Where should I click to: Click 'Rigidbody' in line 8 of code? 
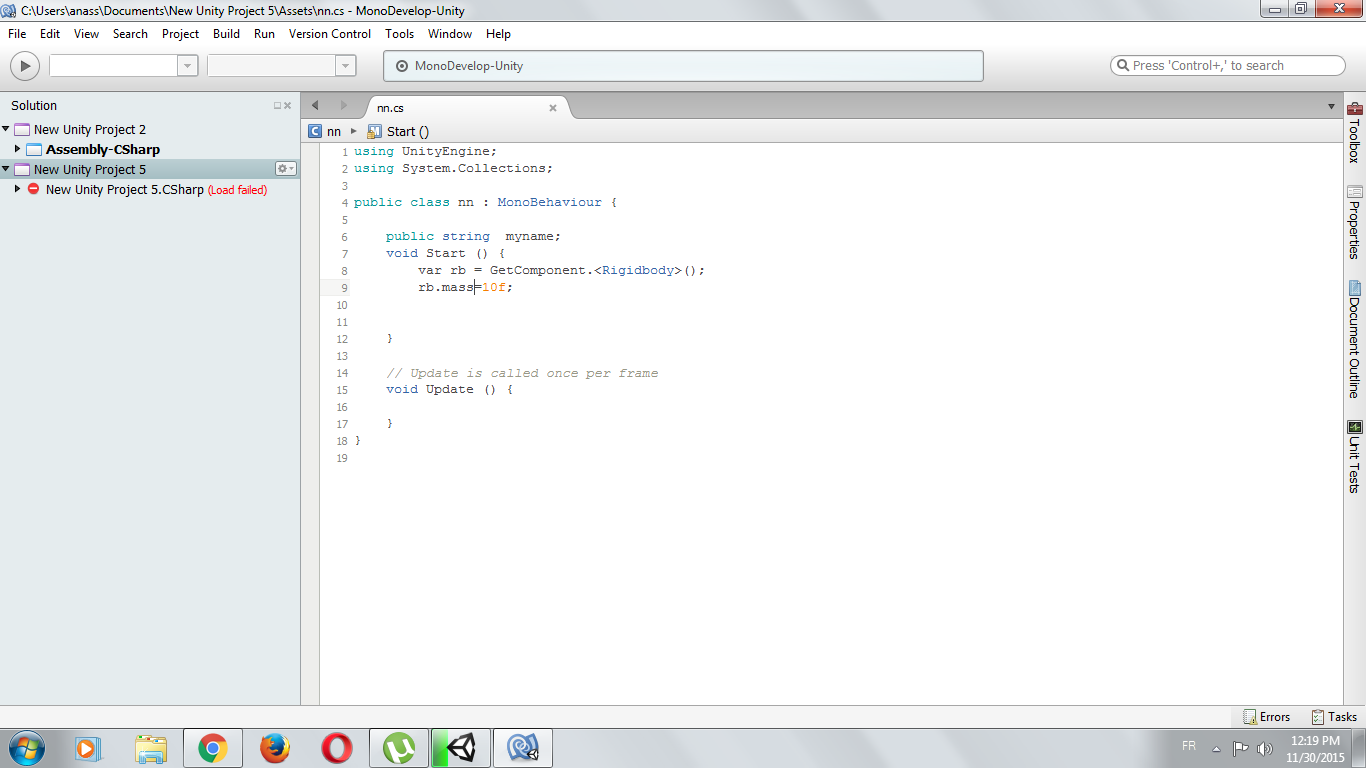[638, 270]
